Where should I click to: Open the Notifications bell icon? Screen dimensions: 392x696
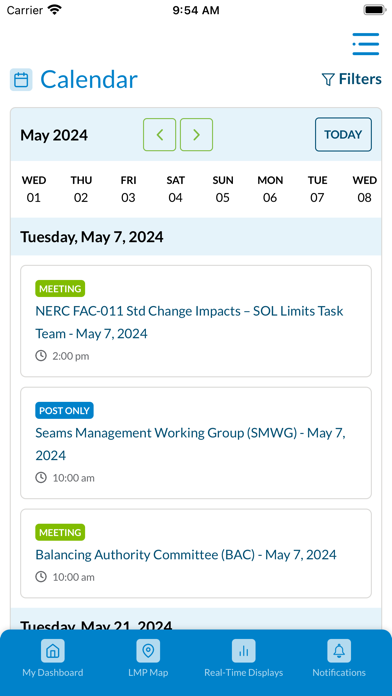pos(339,651)
